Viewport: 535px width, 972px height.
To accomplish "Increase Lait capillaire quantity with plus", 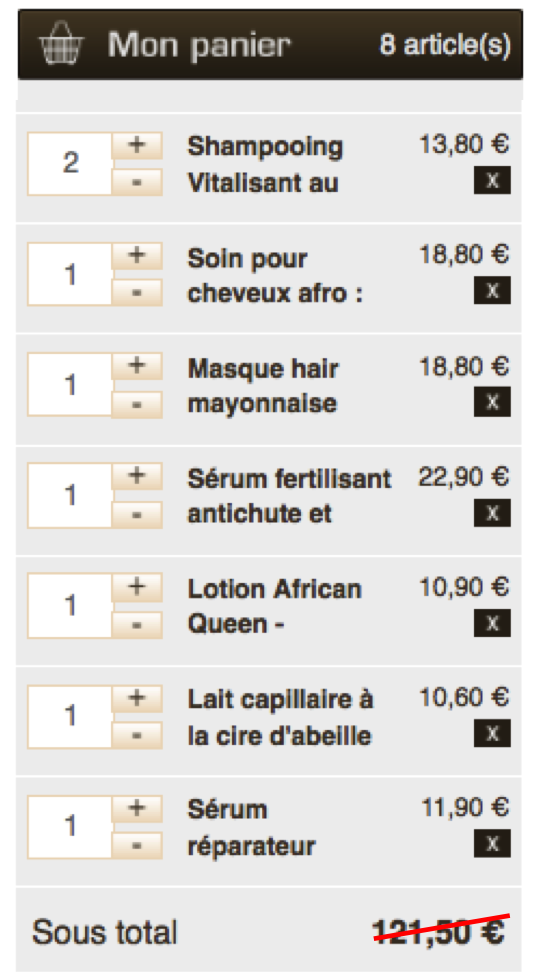I will pyautogui.click(x=137, y=699).
